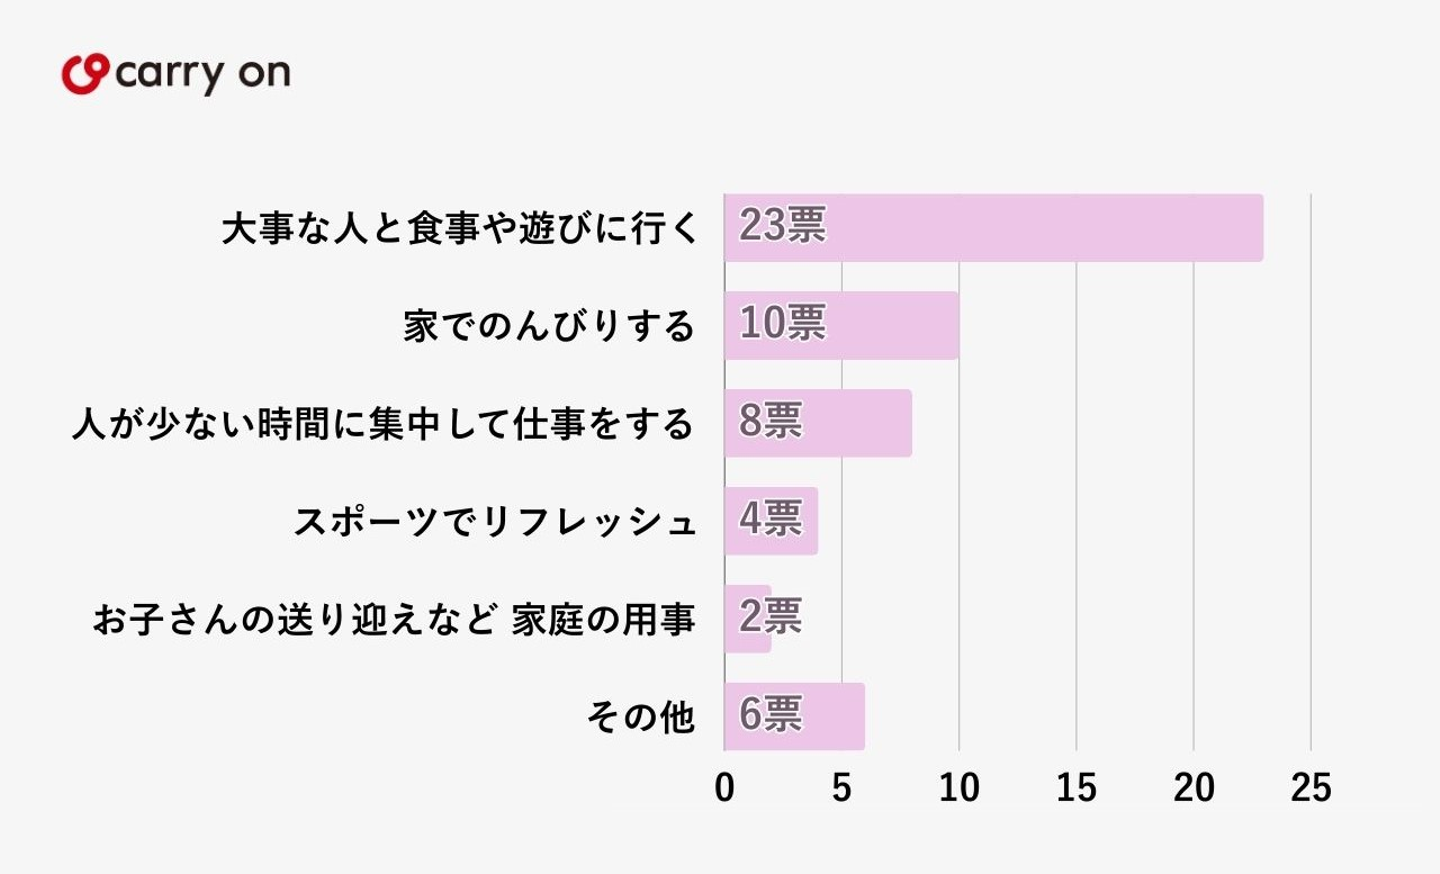Click label 家でのんびりする
Viewport: 1440px width, 874px height.
click(549, 326)
